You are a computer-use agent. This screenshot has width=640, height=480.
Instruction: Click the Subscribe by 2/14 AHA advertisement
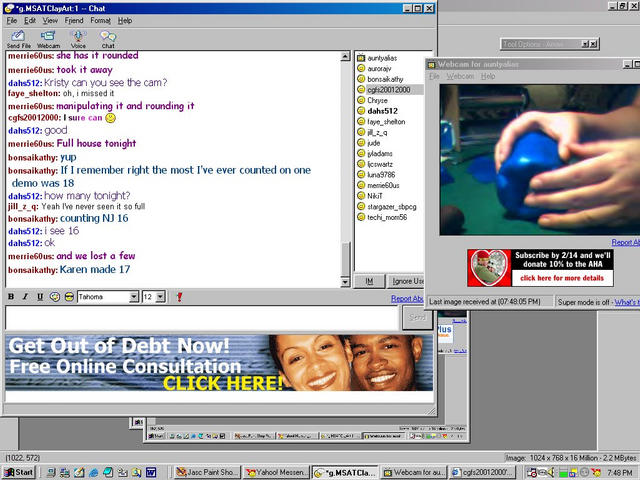coord(540,268)
